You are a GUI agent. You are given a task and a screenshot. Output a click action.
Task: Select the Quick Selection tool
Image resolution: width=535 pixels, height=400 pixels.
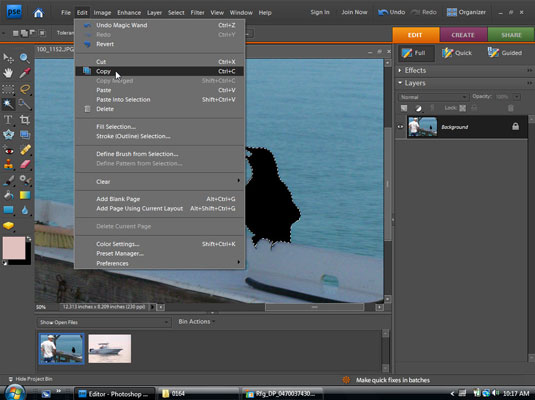(x=25, y=104)
